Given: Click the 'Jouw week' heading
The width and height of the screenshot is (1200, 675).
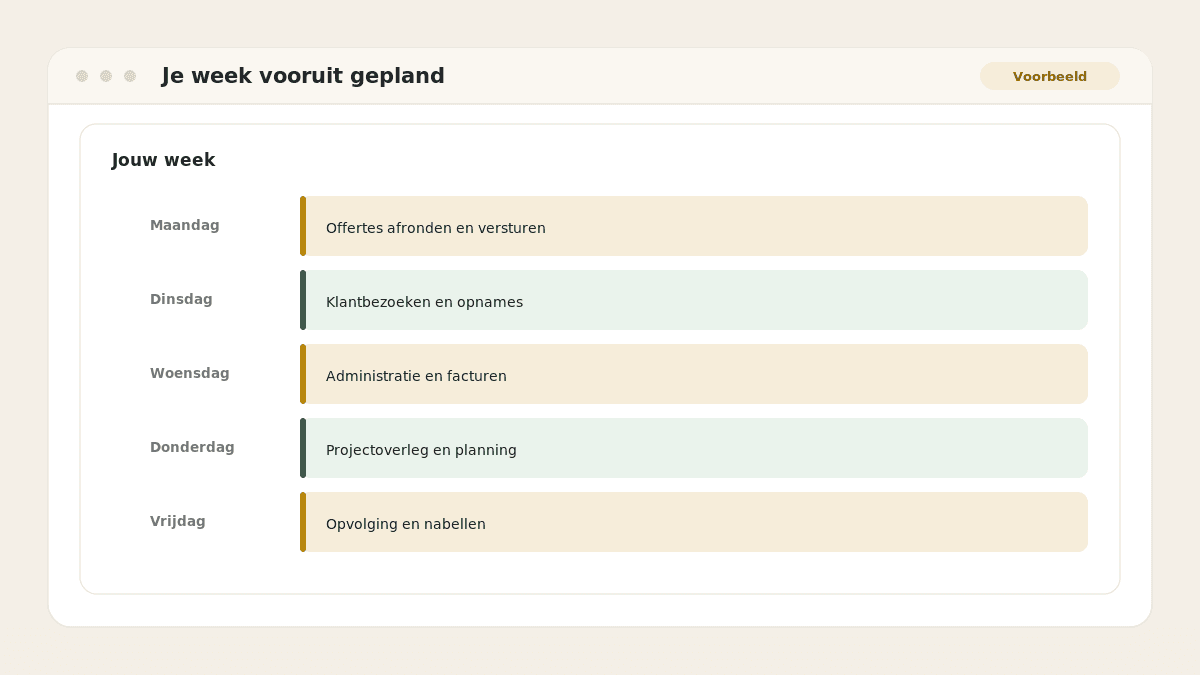Looking at the screenshot, I should click(164, 160).
